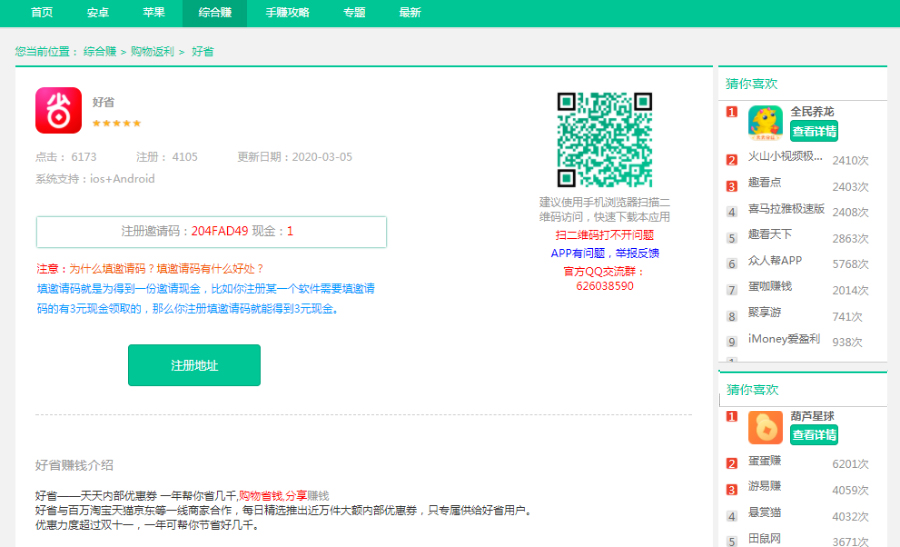Click the 葫芦星球 app icon

(765, 427)
